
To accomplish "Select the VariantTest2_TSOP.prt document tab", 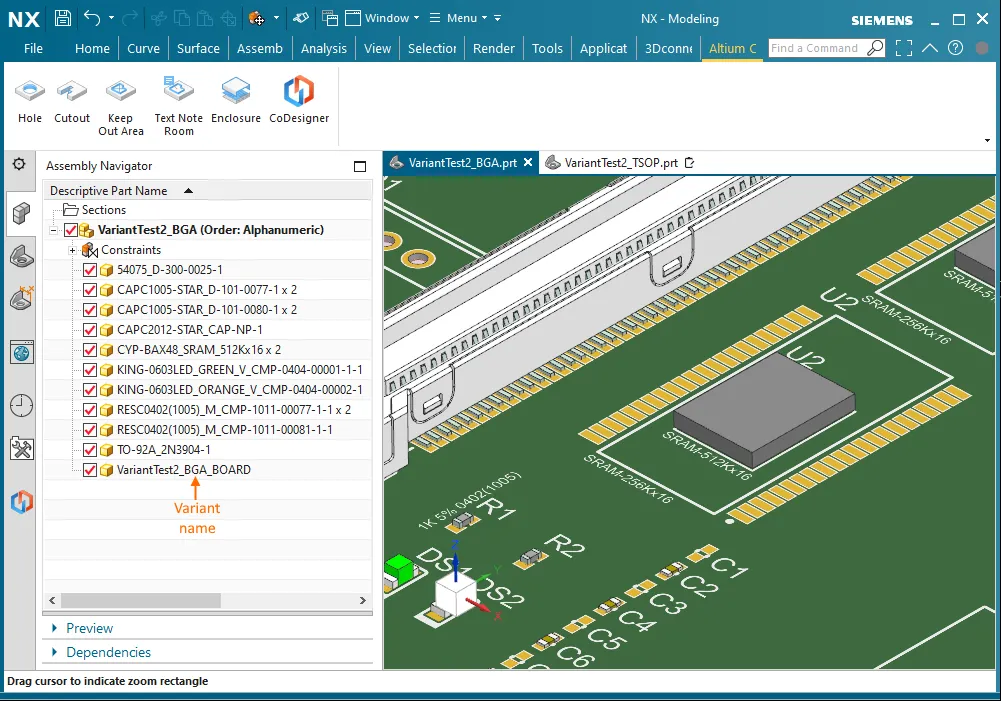I will pyautogui.click(x=621, y=163).
